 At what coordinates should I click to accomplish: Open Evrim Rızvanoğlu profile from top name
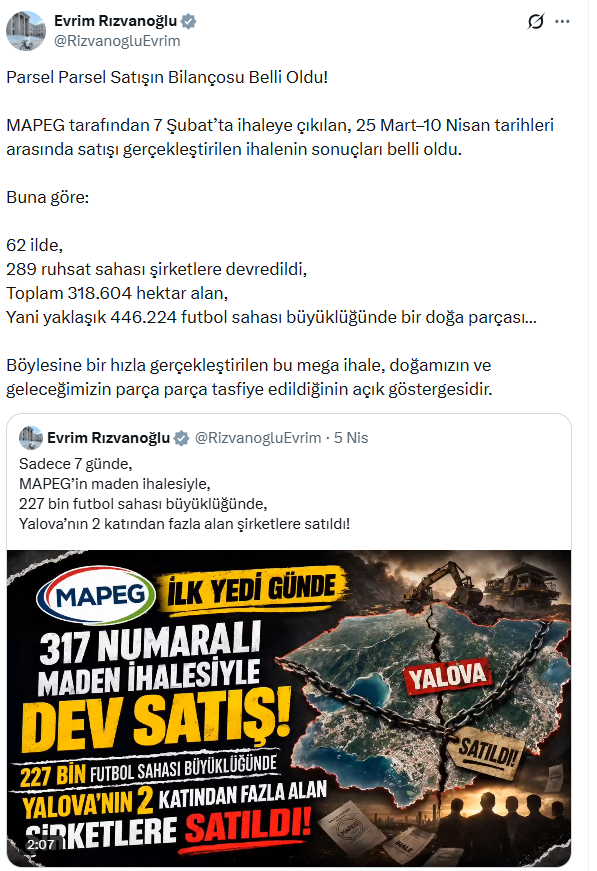pos(116,21)
